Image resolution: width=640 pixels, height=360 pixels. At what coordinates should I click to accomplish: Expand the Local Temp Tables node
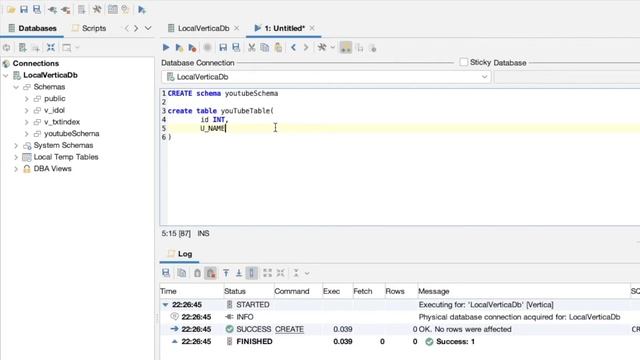[16, 157]
